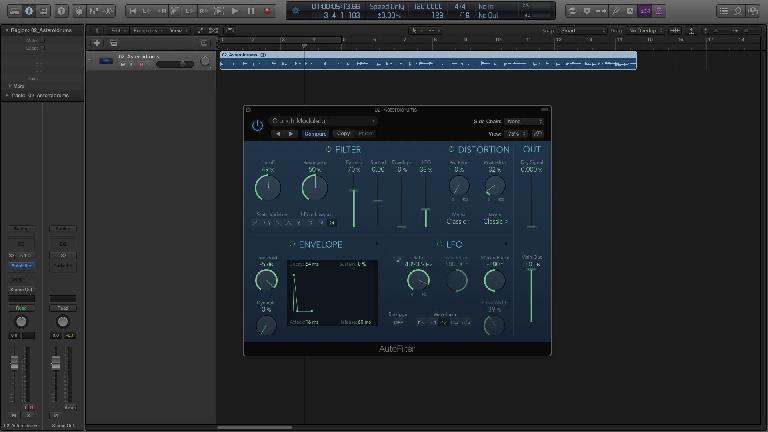Open the Drag mode No Overlap dropdown
The width and height of the screenshot is (768, 432).
coord(645,30)
